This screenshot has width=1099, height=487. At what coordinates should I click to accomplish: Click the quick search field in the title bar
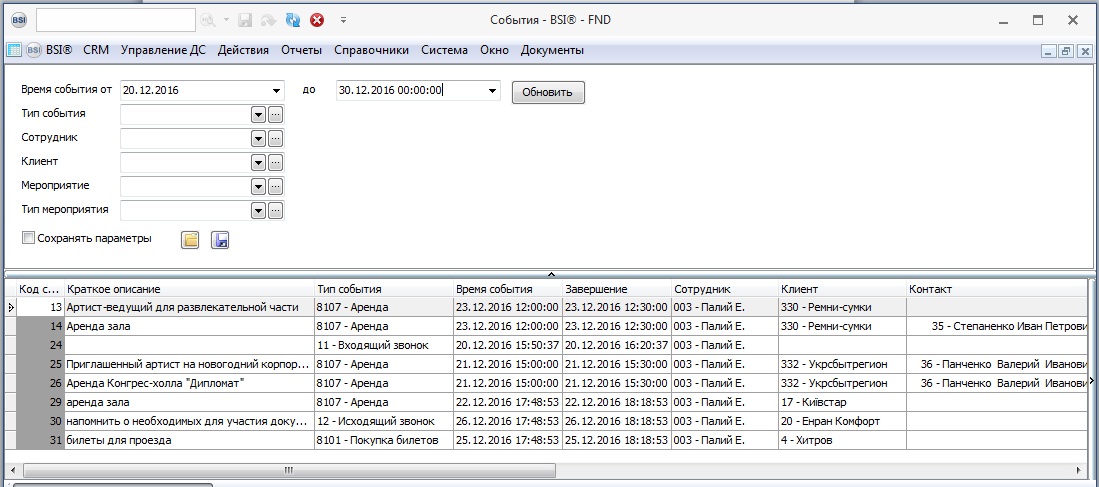click(x=115, y=19)
